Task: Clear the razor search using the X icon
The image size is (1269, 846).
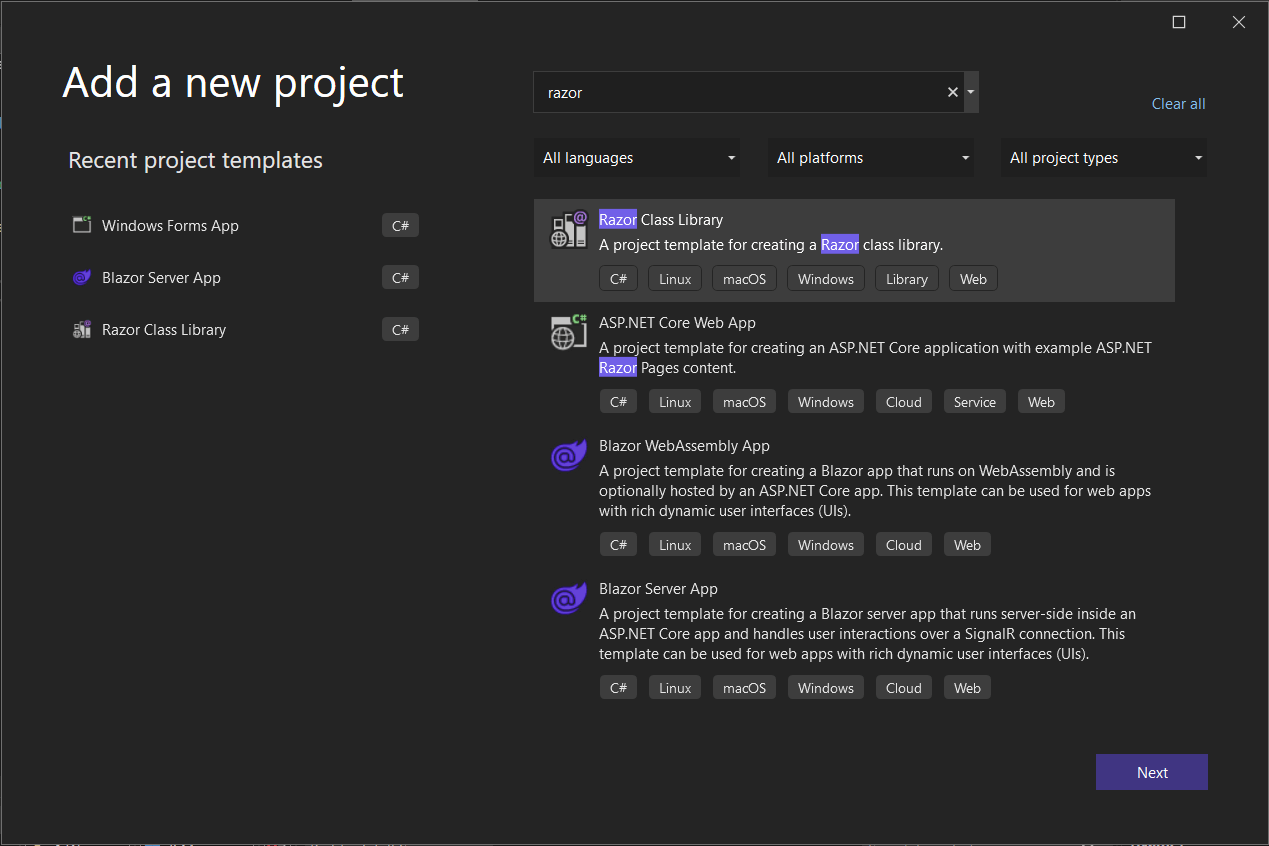Action: click(x=952, y=91)
